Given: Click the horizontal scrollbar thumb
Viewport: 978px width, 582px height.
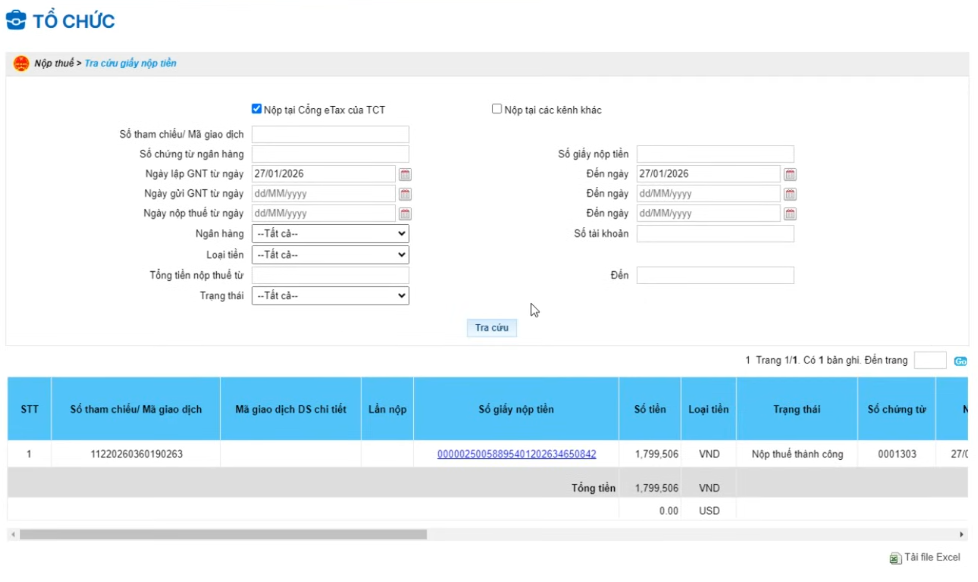Looking at the screenshot, I should coord(223,535).
